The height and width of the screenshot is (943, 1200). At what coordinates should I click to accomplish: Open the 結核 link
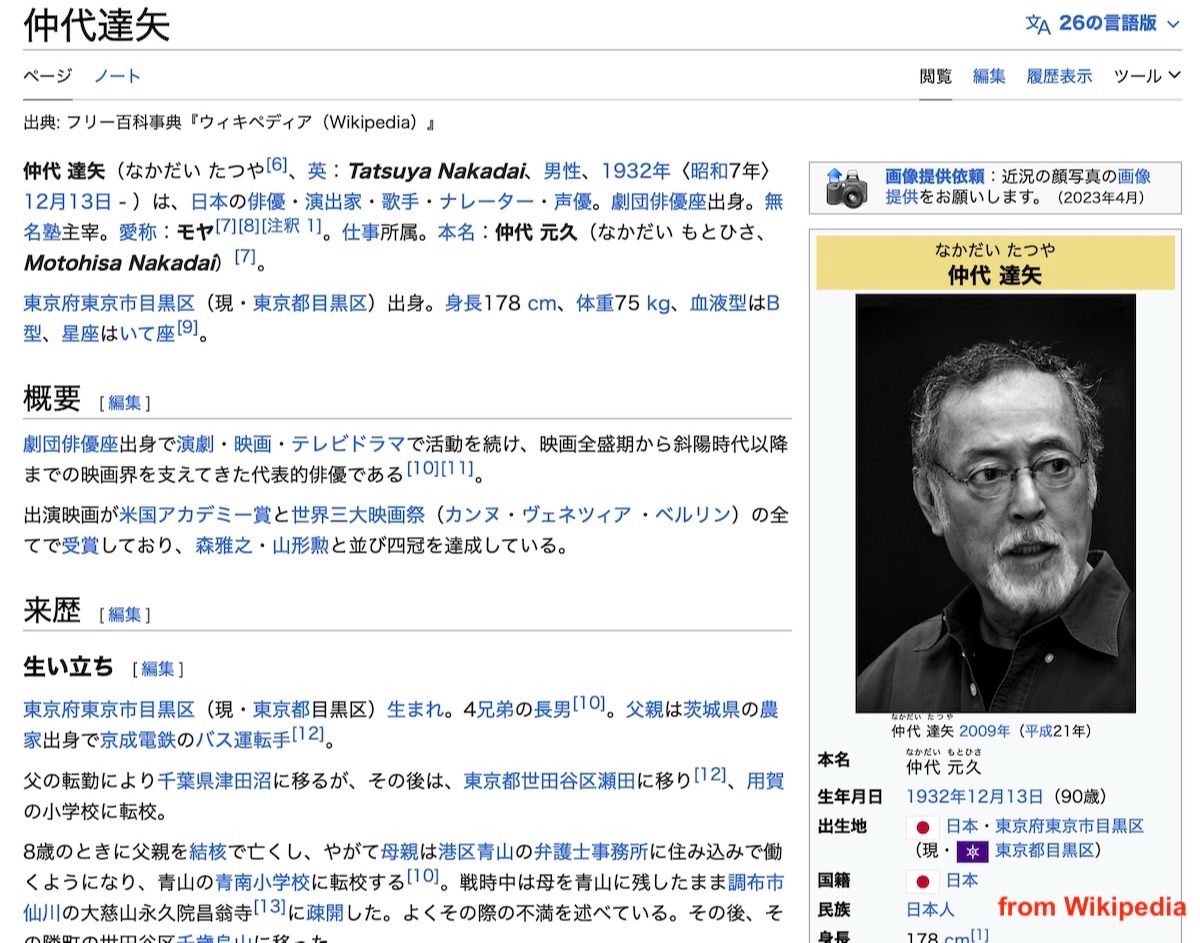tap(208, 853)
